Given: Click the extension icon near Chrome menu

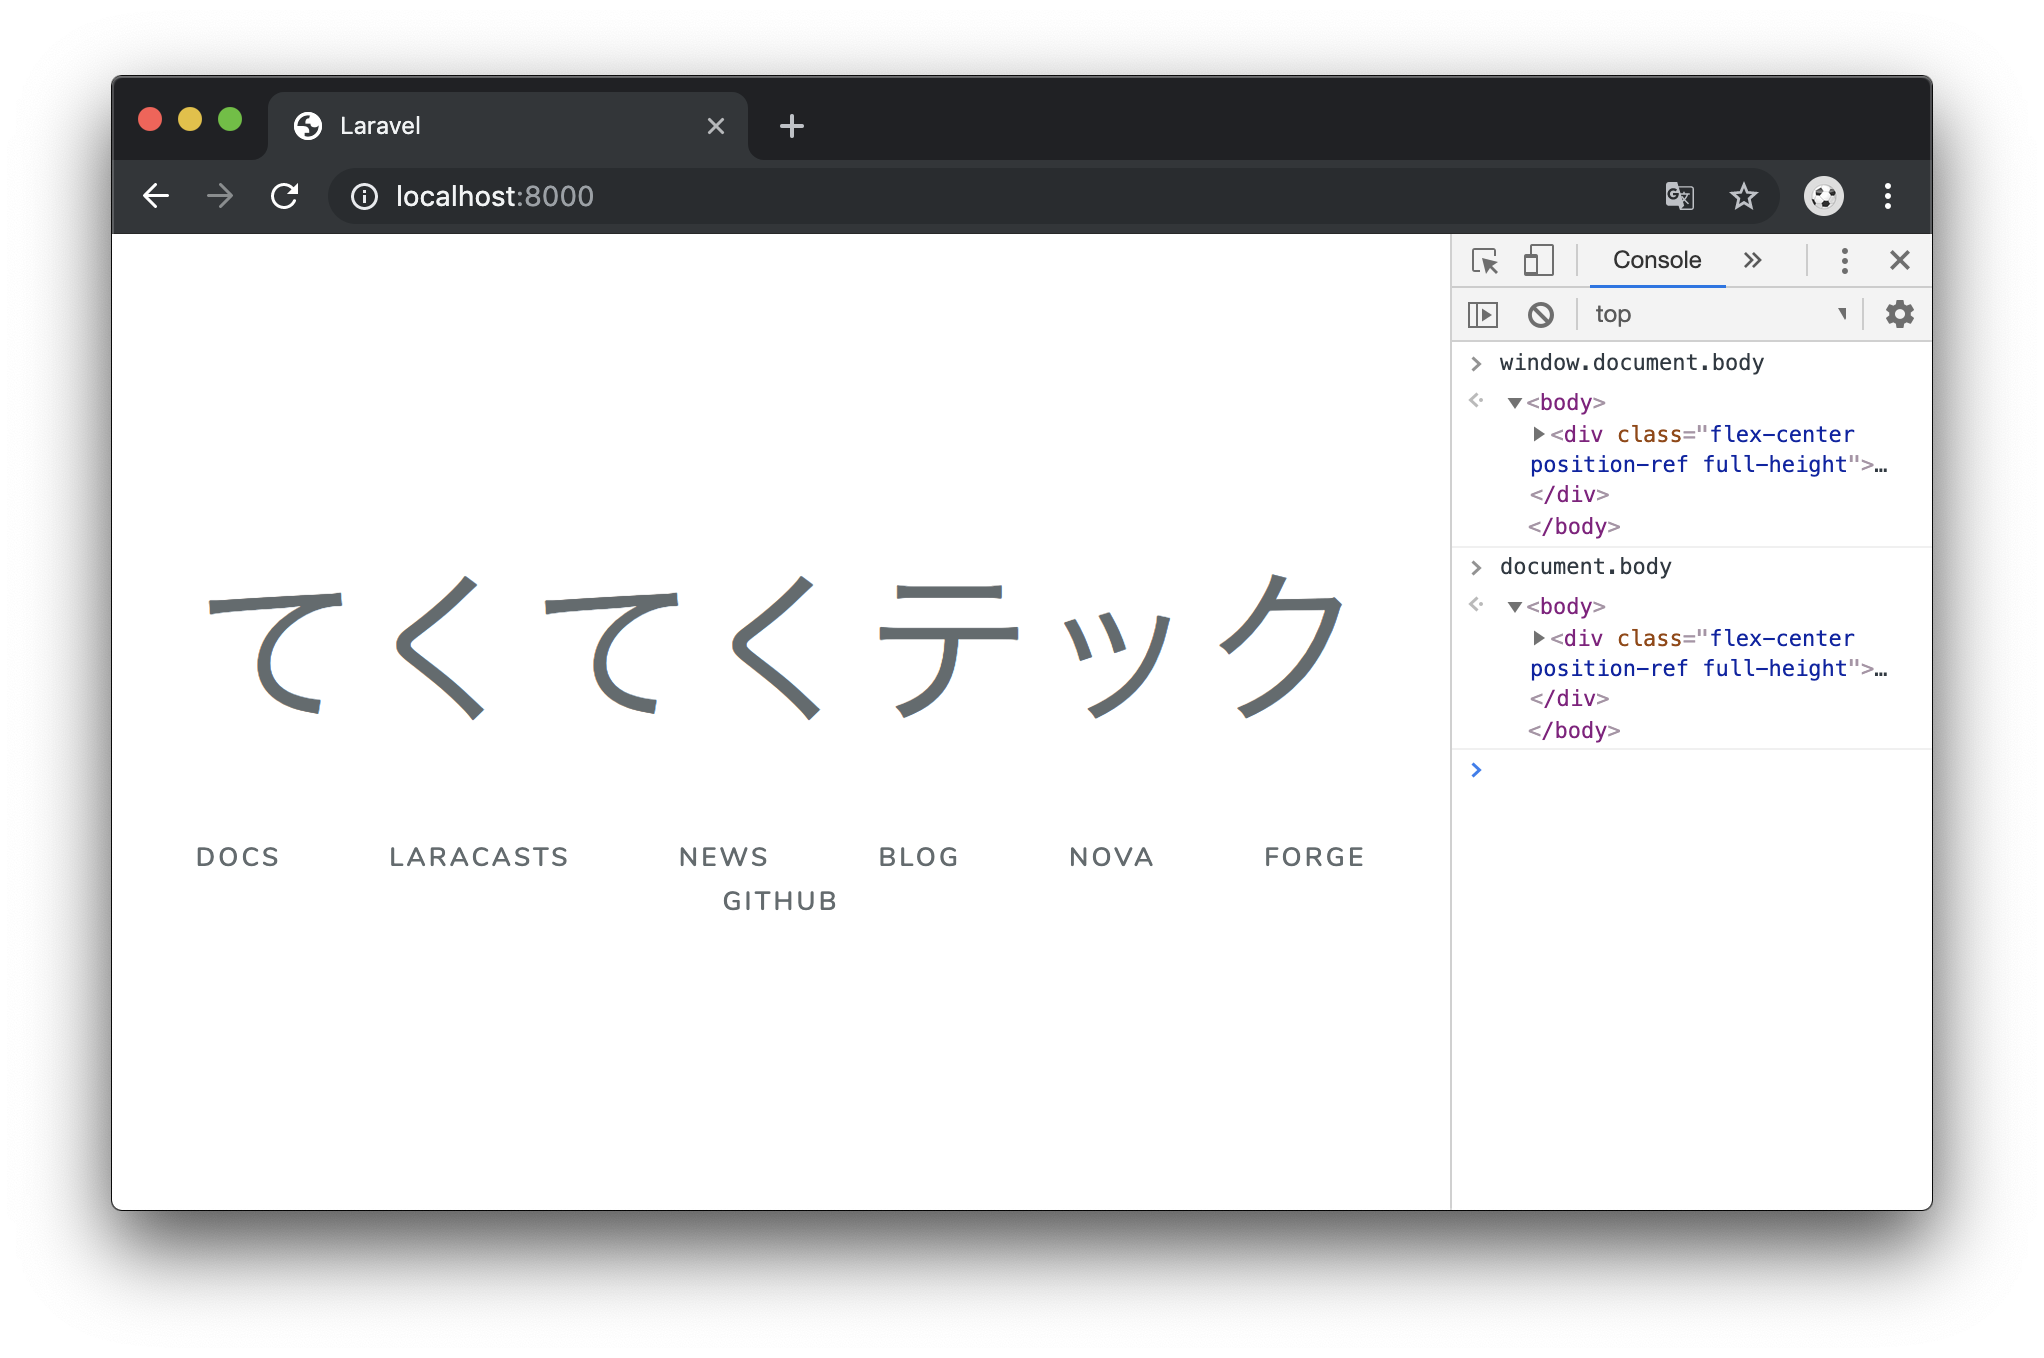Looking at the screenshot, I should (x=1824, y=196).
